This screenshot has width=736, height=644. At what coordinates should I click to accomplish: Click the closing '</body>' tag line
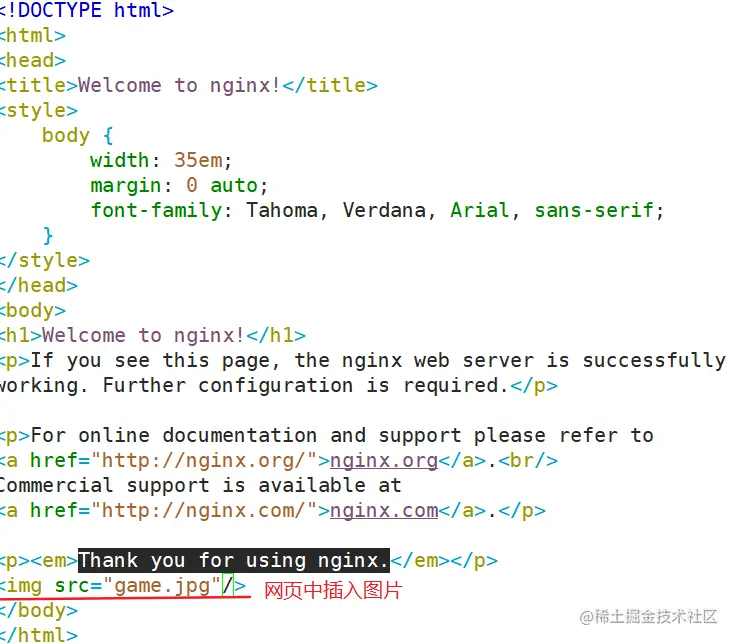pos(39,611)
